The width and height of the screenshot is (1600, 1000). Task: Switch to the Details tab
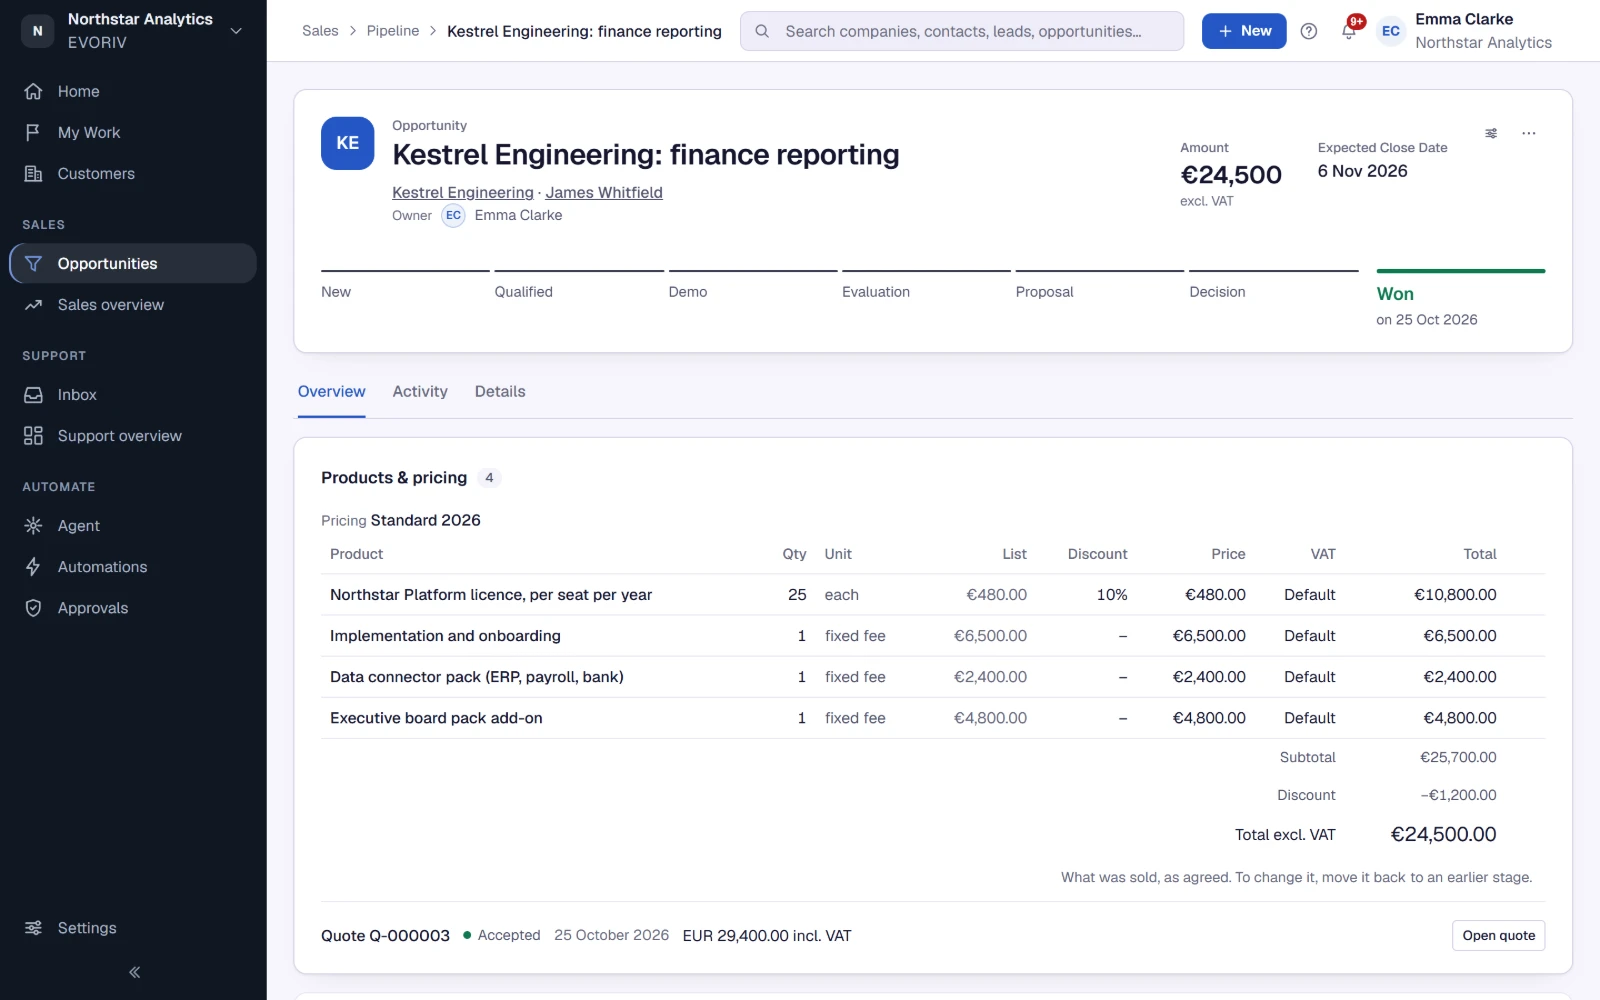click(x=500, y=391)
